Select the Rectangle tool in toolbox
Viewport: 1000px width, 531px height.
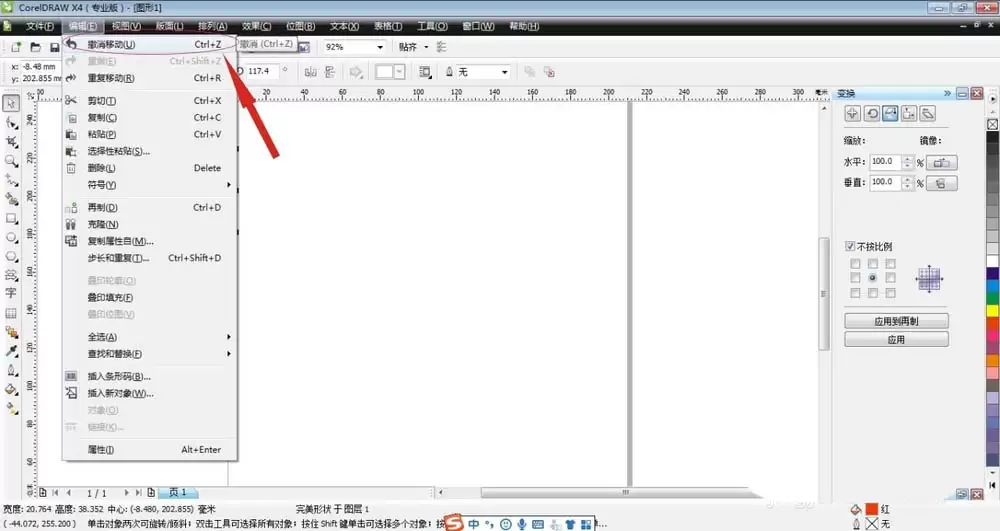click(11, 218)
